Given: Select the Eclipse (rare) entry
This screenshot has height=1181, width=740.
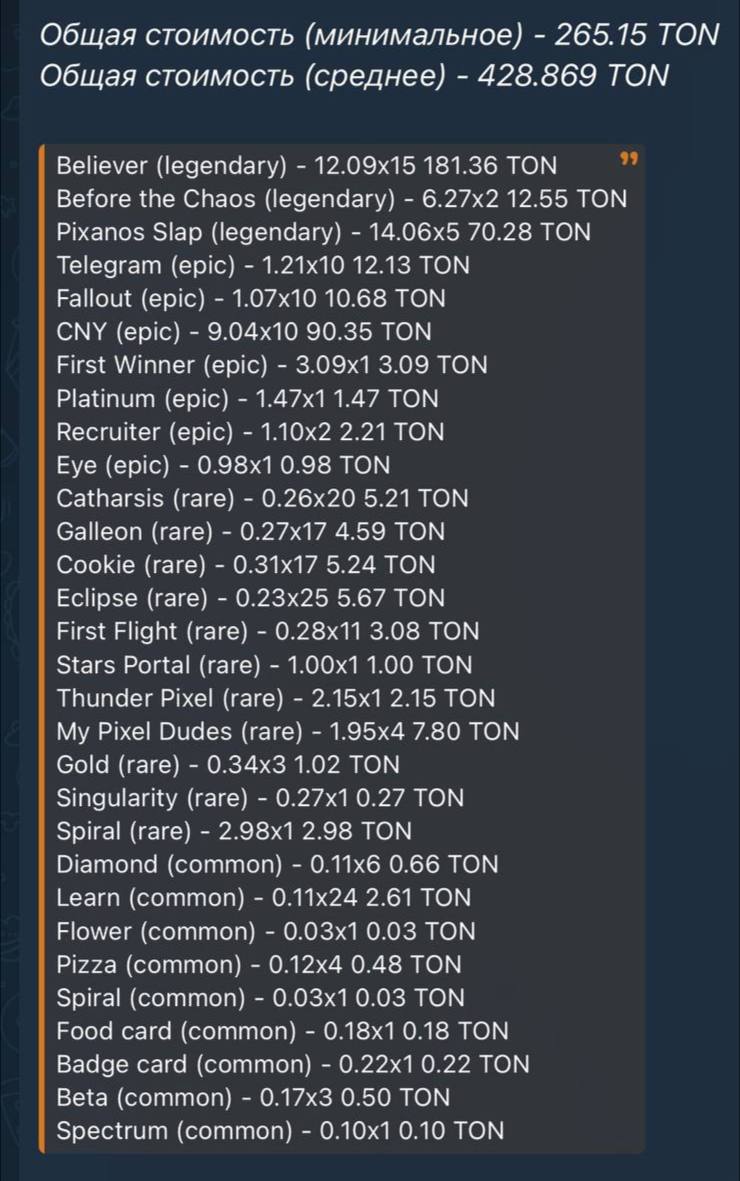Looking at the screenshot, I should 250,598.
